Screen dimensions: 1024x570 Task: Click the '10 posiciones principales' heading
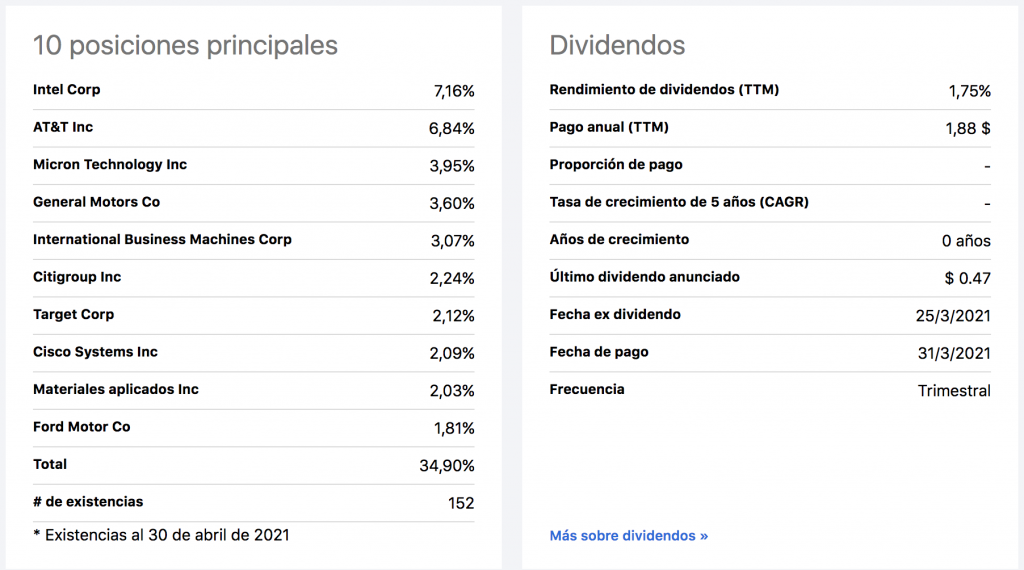(x=185, y=45)
